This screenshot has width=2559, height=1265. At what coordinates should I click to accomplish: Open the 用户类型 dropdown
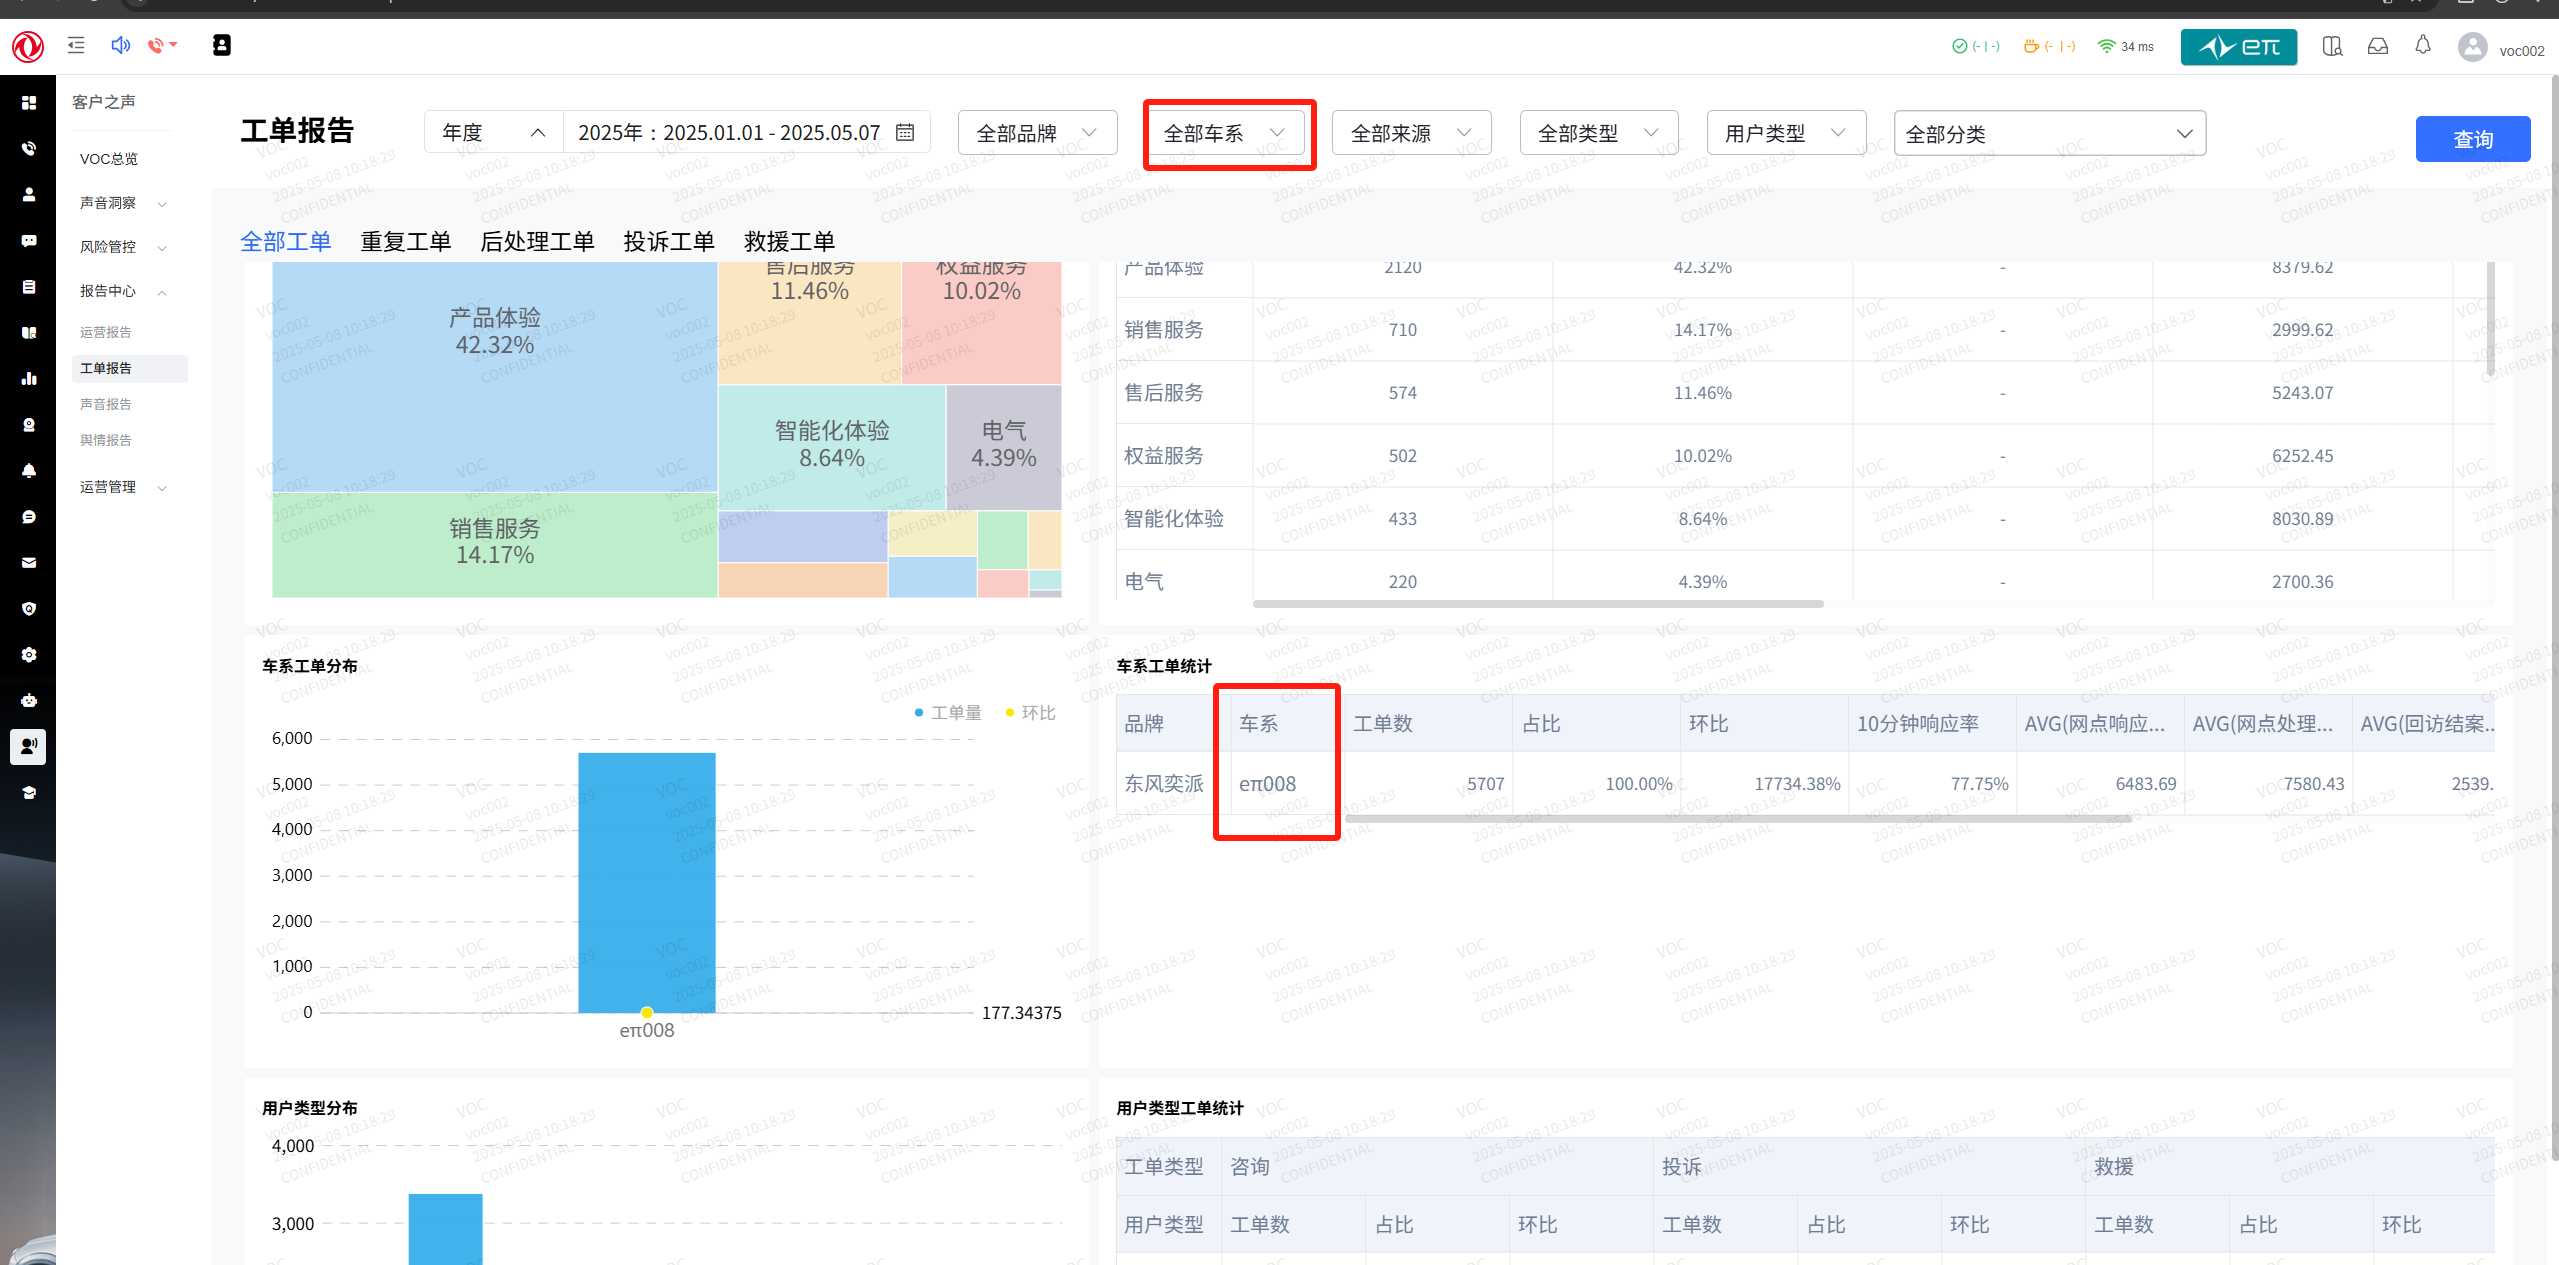pyautogui.click(x=1786, y=133)
